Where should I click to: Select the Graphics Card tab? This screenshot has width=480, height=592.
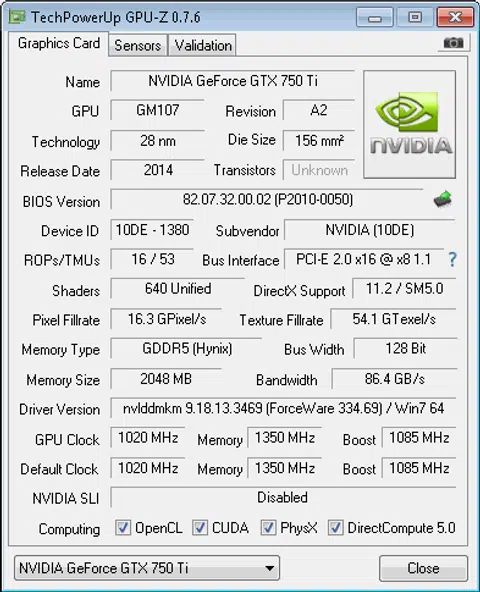pyautogui.click(x=59, y=43)
